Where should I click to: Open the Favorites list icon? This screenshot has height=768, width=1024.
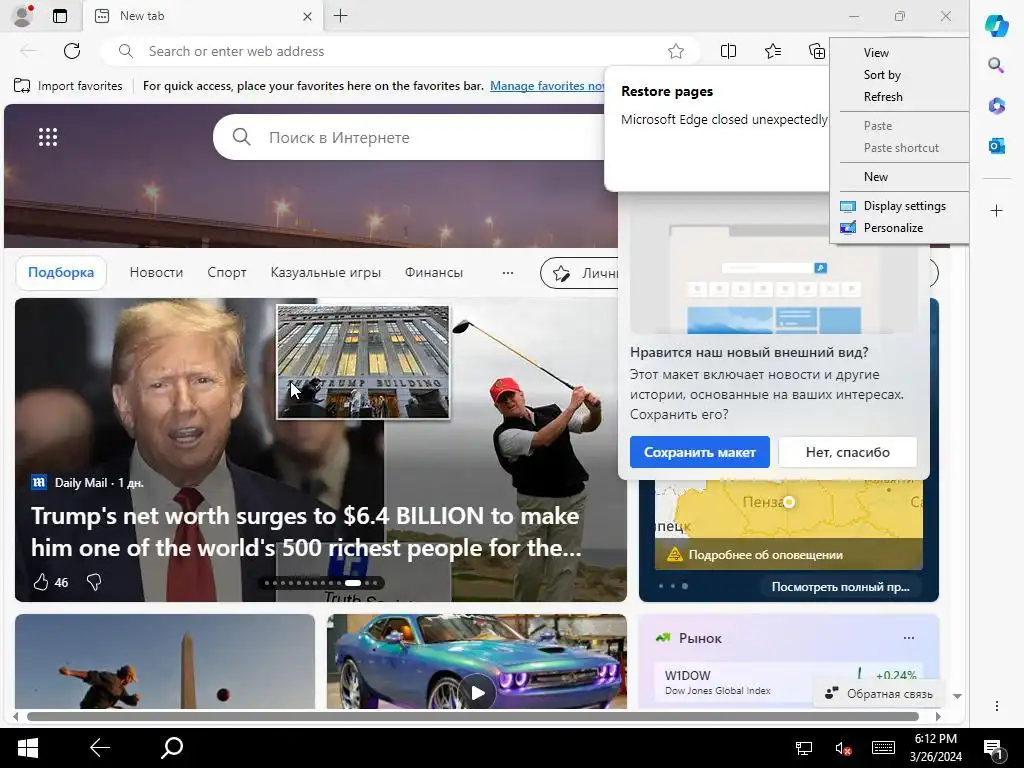coord(773,51)
